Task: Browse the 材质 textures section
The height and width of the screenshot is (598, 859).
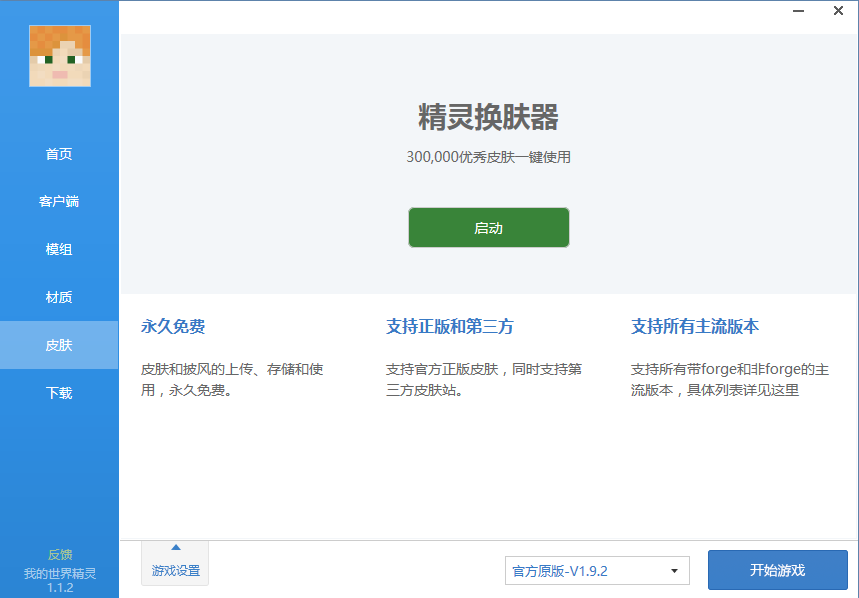Action: pyautogui.click(x=59, y=297)
